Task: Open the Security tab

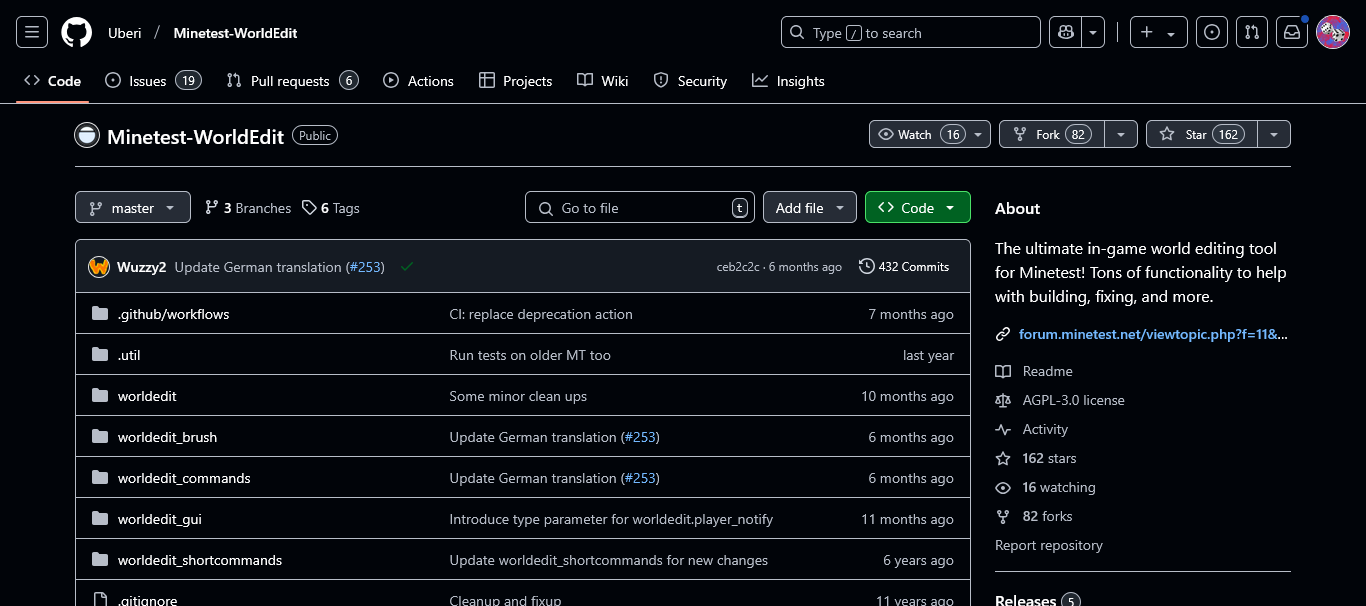Action: pos(690,81)
